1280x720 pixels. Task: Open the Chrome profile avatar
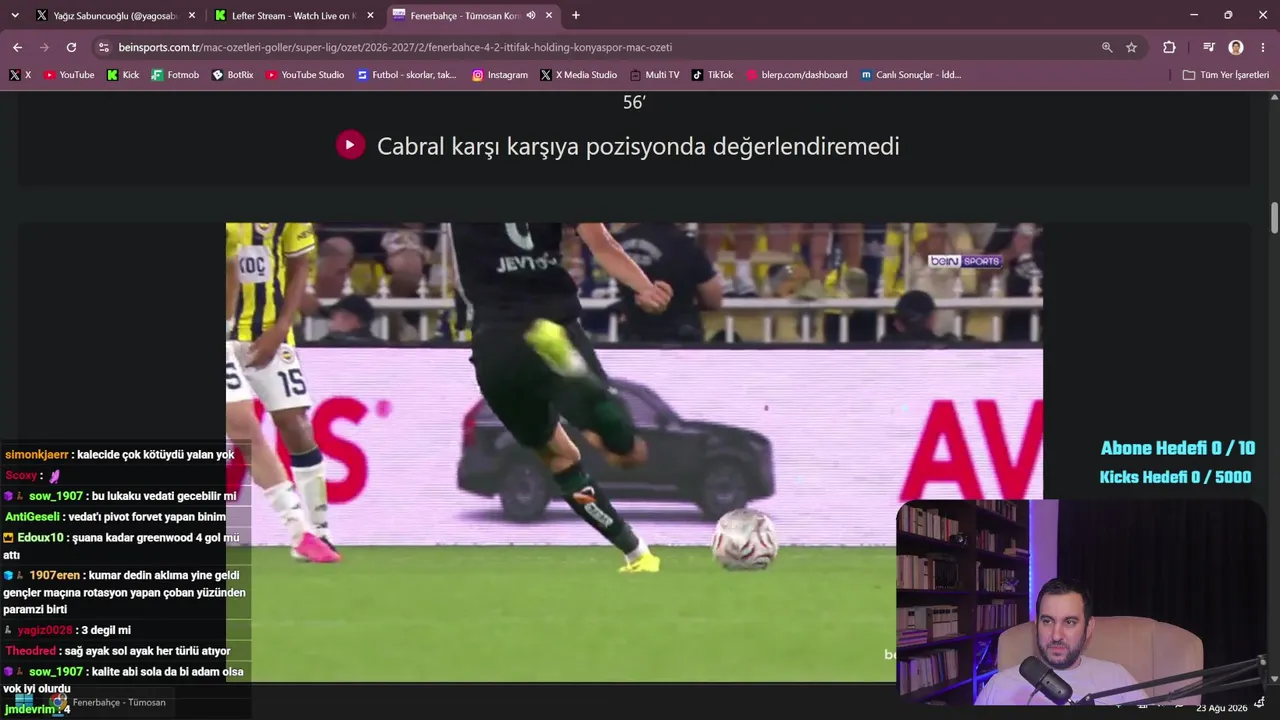pyautogui.click(x=1236, y=47)
